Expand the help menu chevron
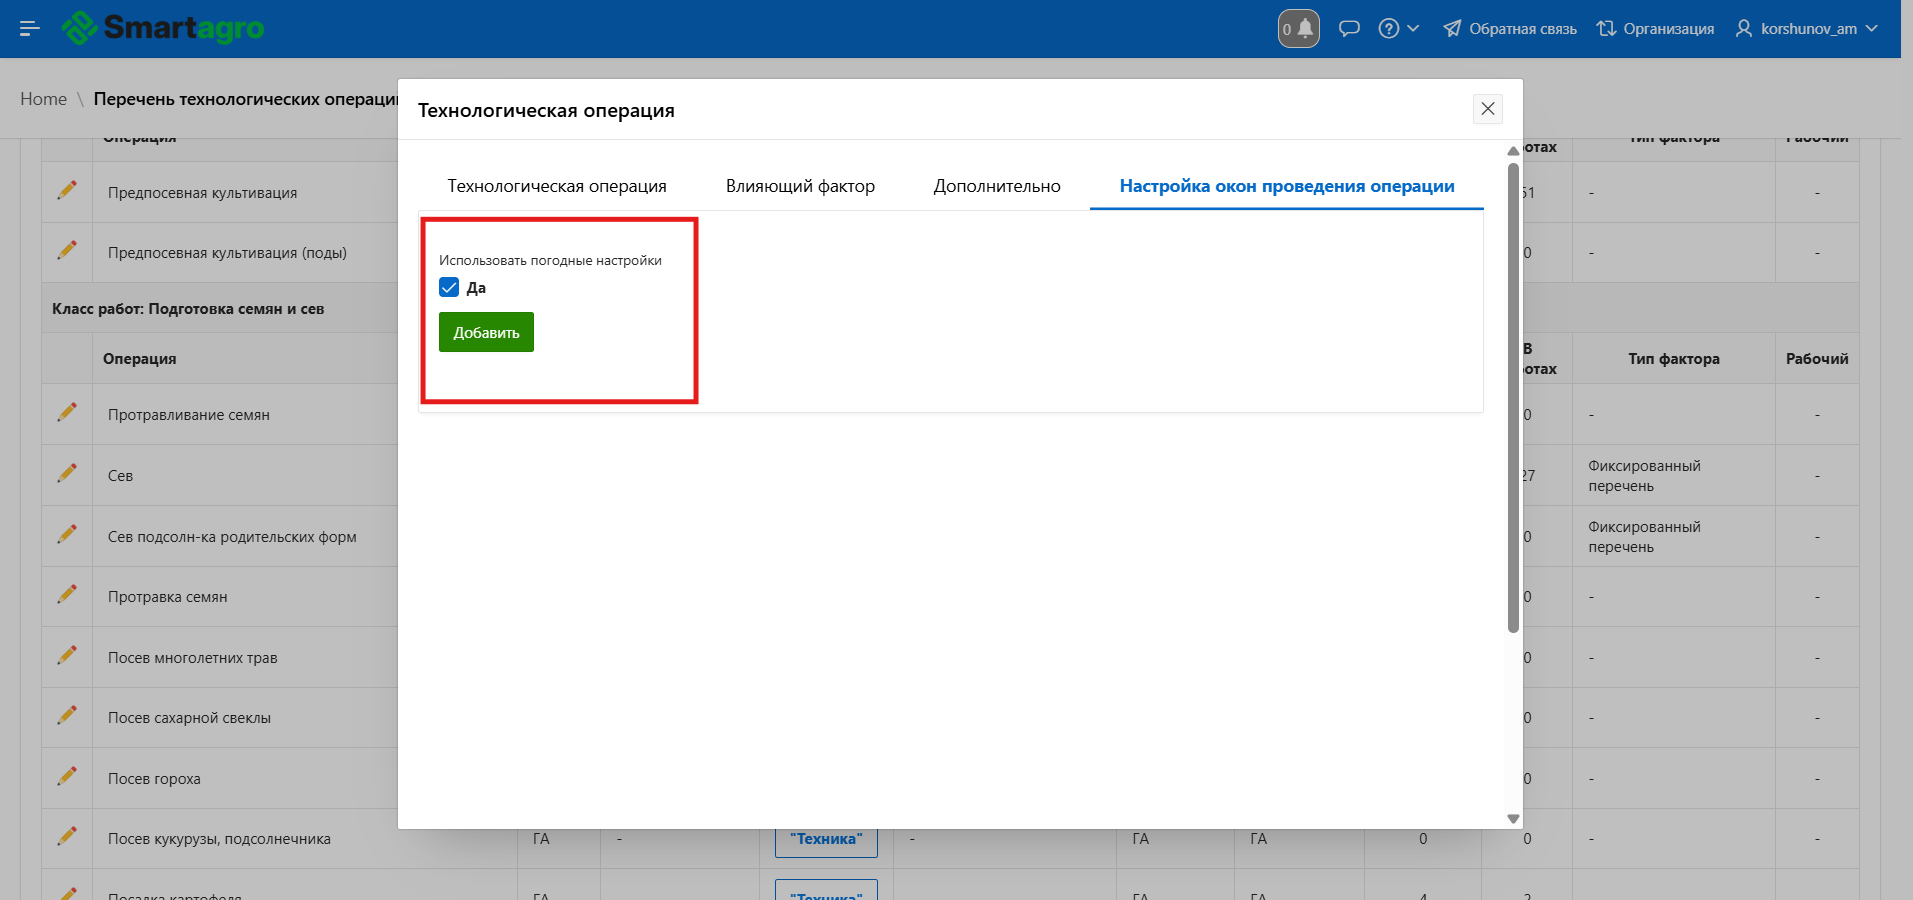The height and width of the screenshot is (900, 1913). point(1413,28)
